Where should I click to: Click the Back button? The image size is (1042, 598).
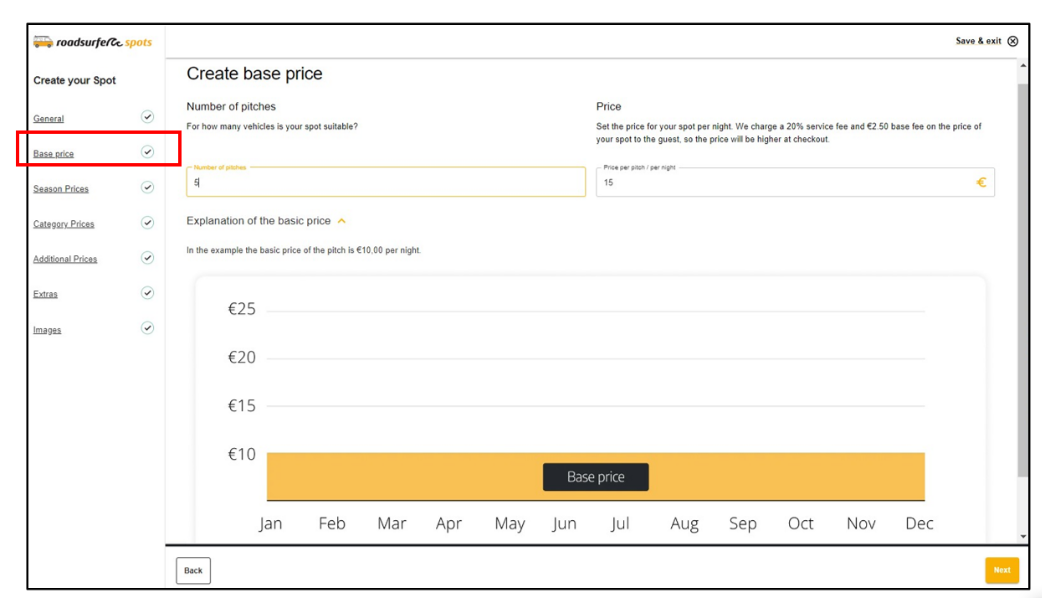[x=193, y=571]
